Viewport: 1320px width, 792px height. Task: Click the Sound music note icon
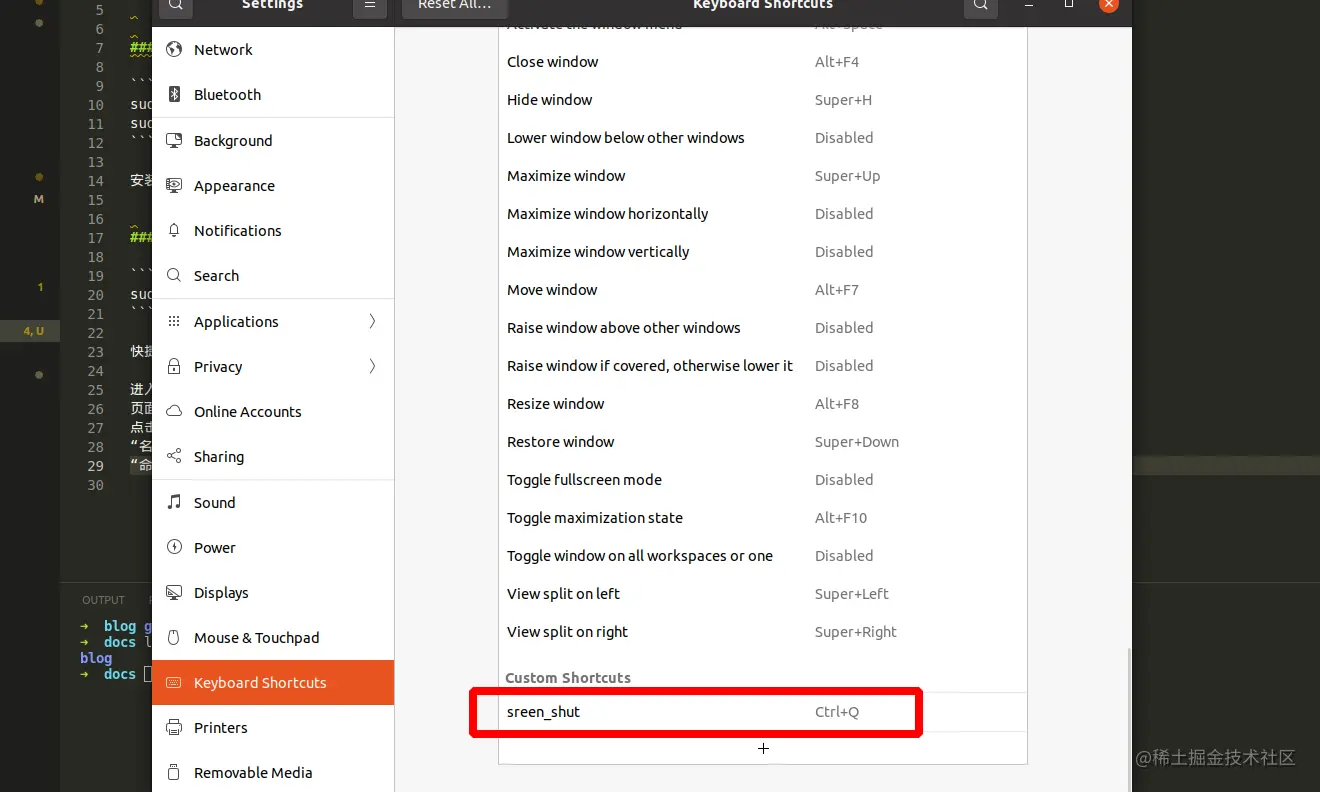[x=174, y=503]
